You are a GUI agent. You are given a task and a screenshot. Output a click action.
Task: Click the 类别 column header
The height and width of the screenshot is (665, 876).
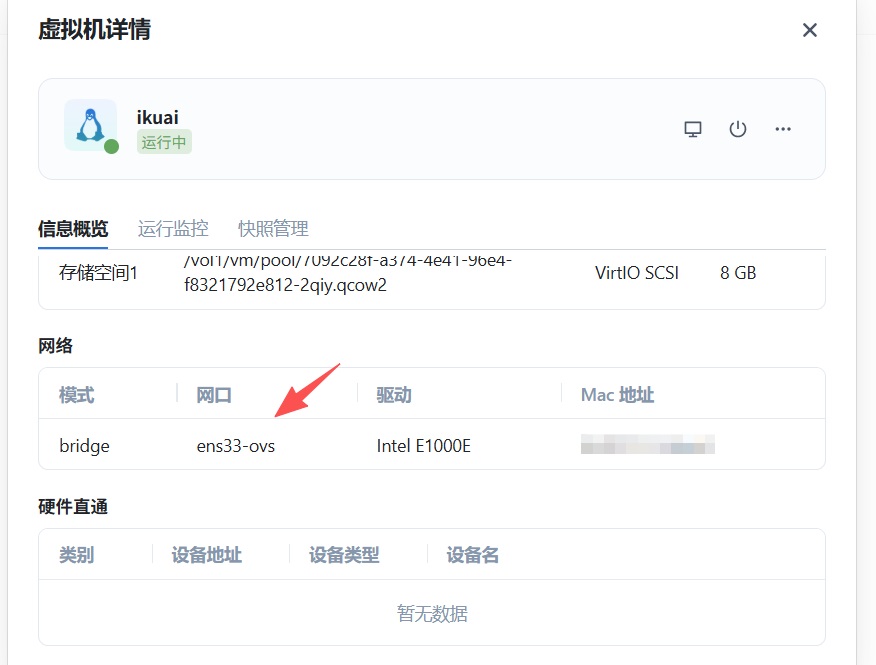click(77, 555)
